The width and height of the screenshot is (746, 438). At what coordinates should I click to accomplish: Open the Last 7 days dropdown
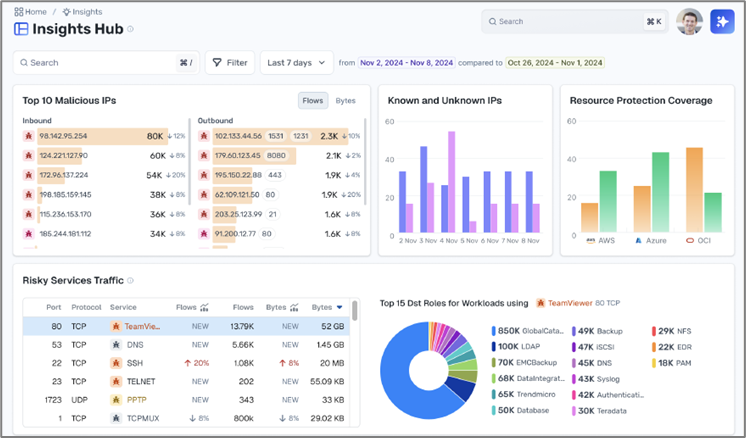tap(296, 63)
